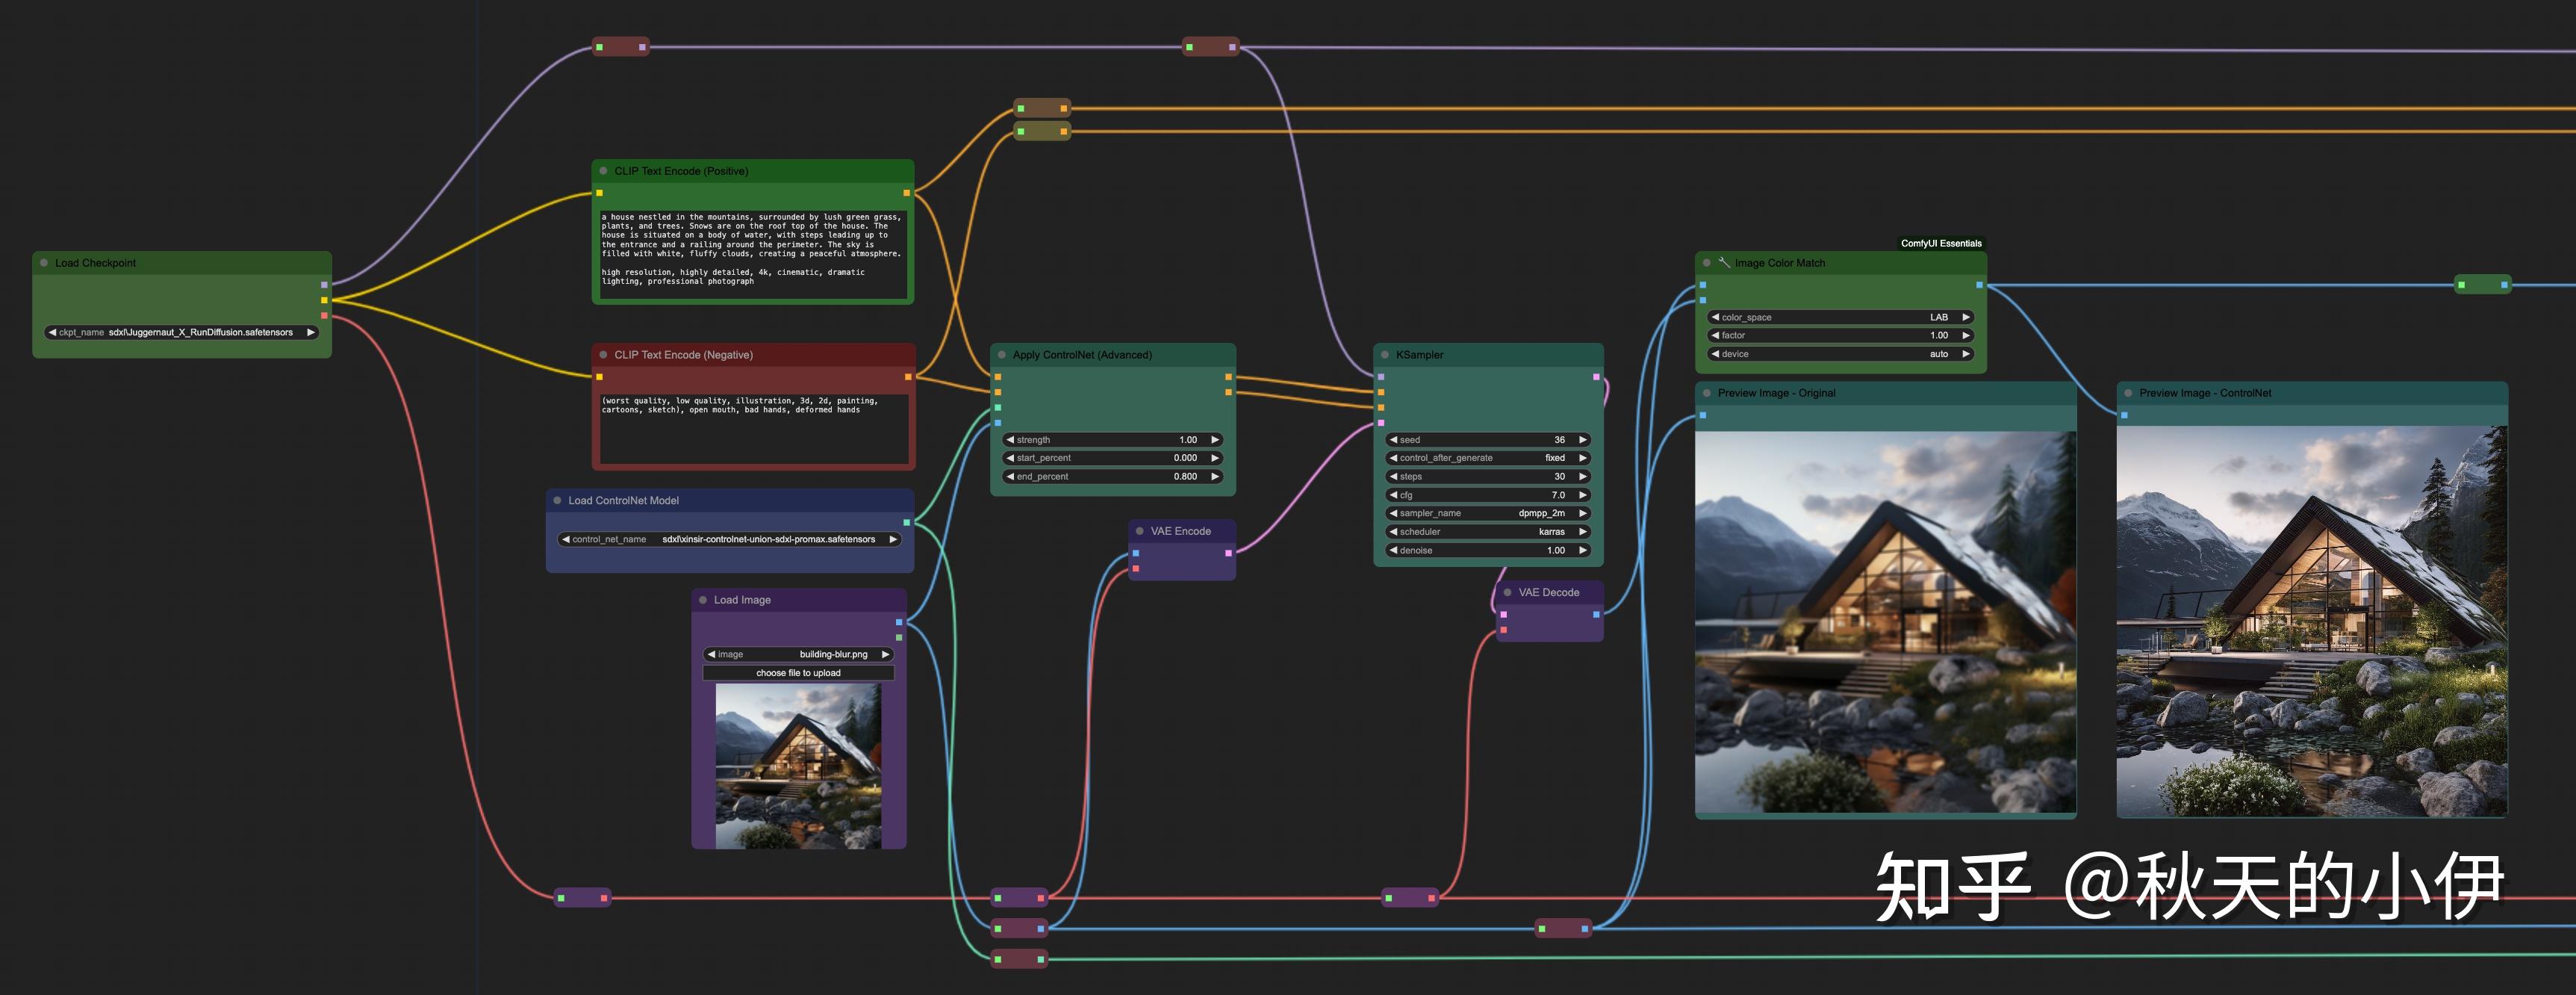Open the control_net_name model dropdown
The image size is (2576, 995).
[x=730, y=539]
